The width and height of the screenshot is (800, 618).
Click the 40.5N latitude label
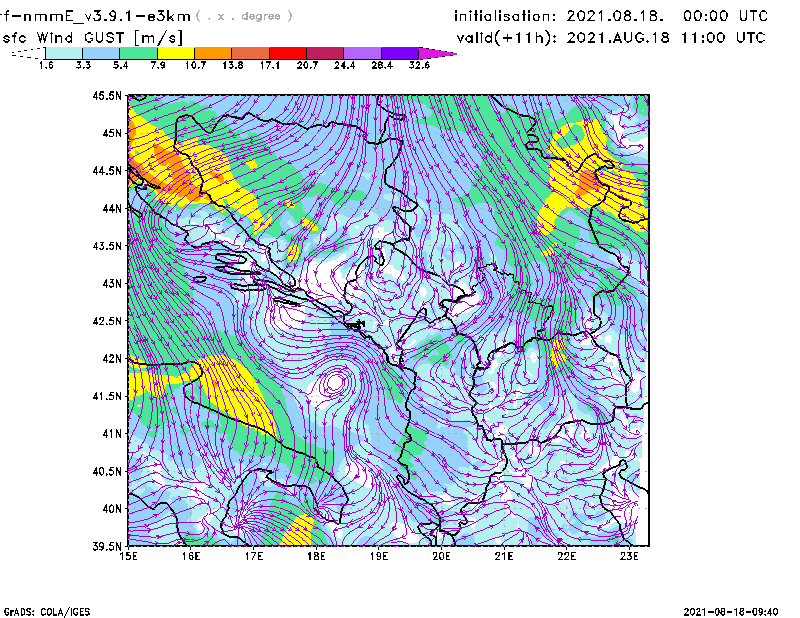tap(107, 472)
